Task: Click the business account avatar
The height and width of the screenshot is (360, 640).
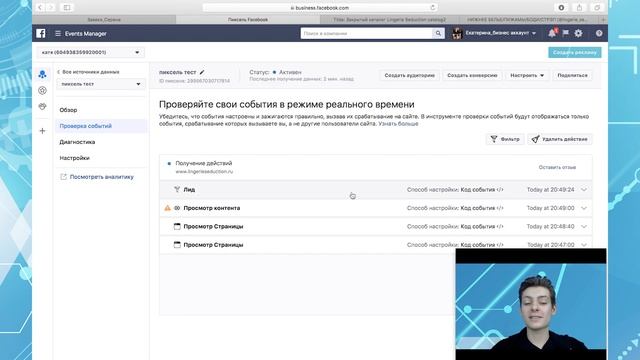Action: (457, 33)
